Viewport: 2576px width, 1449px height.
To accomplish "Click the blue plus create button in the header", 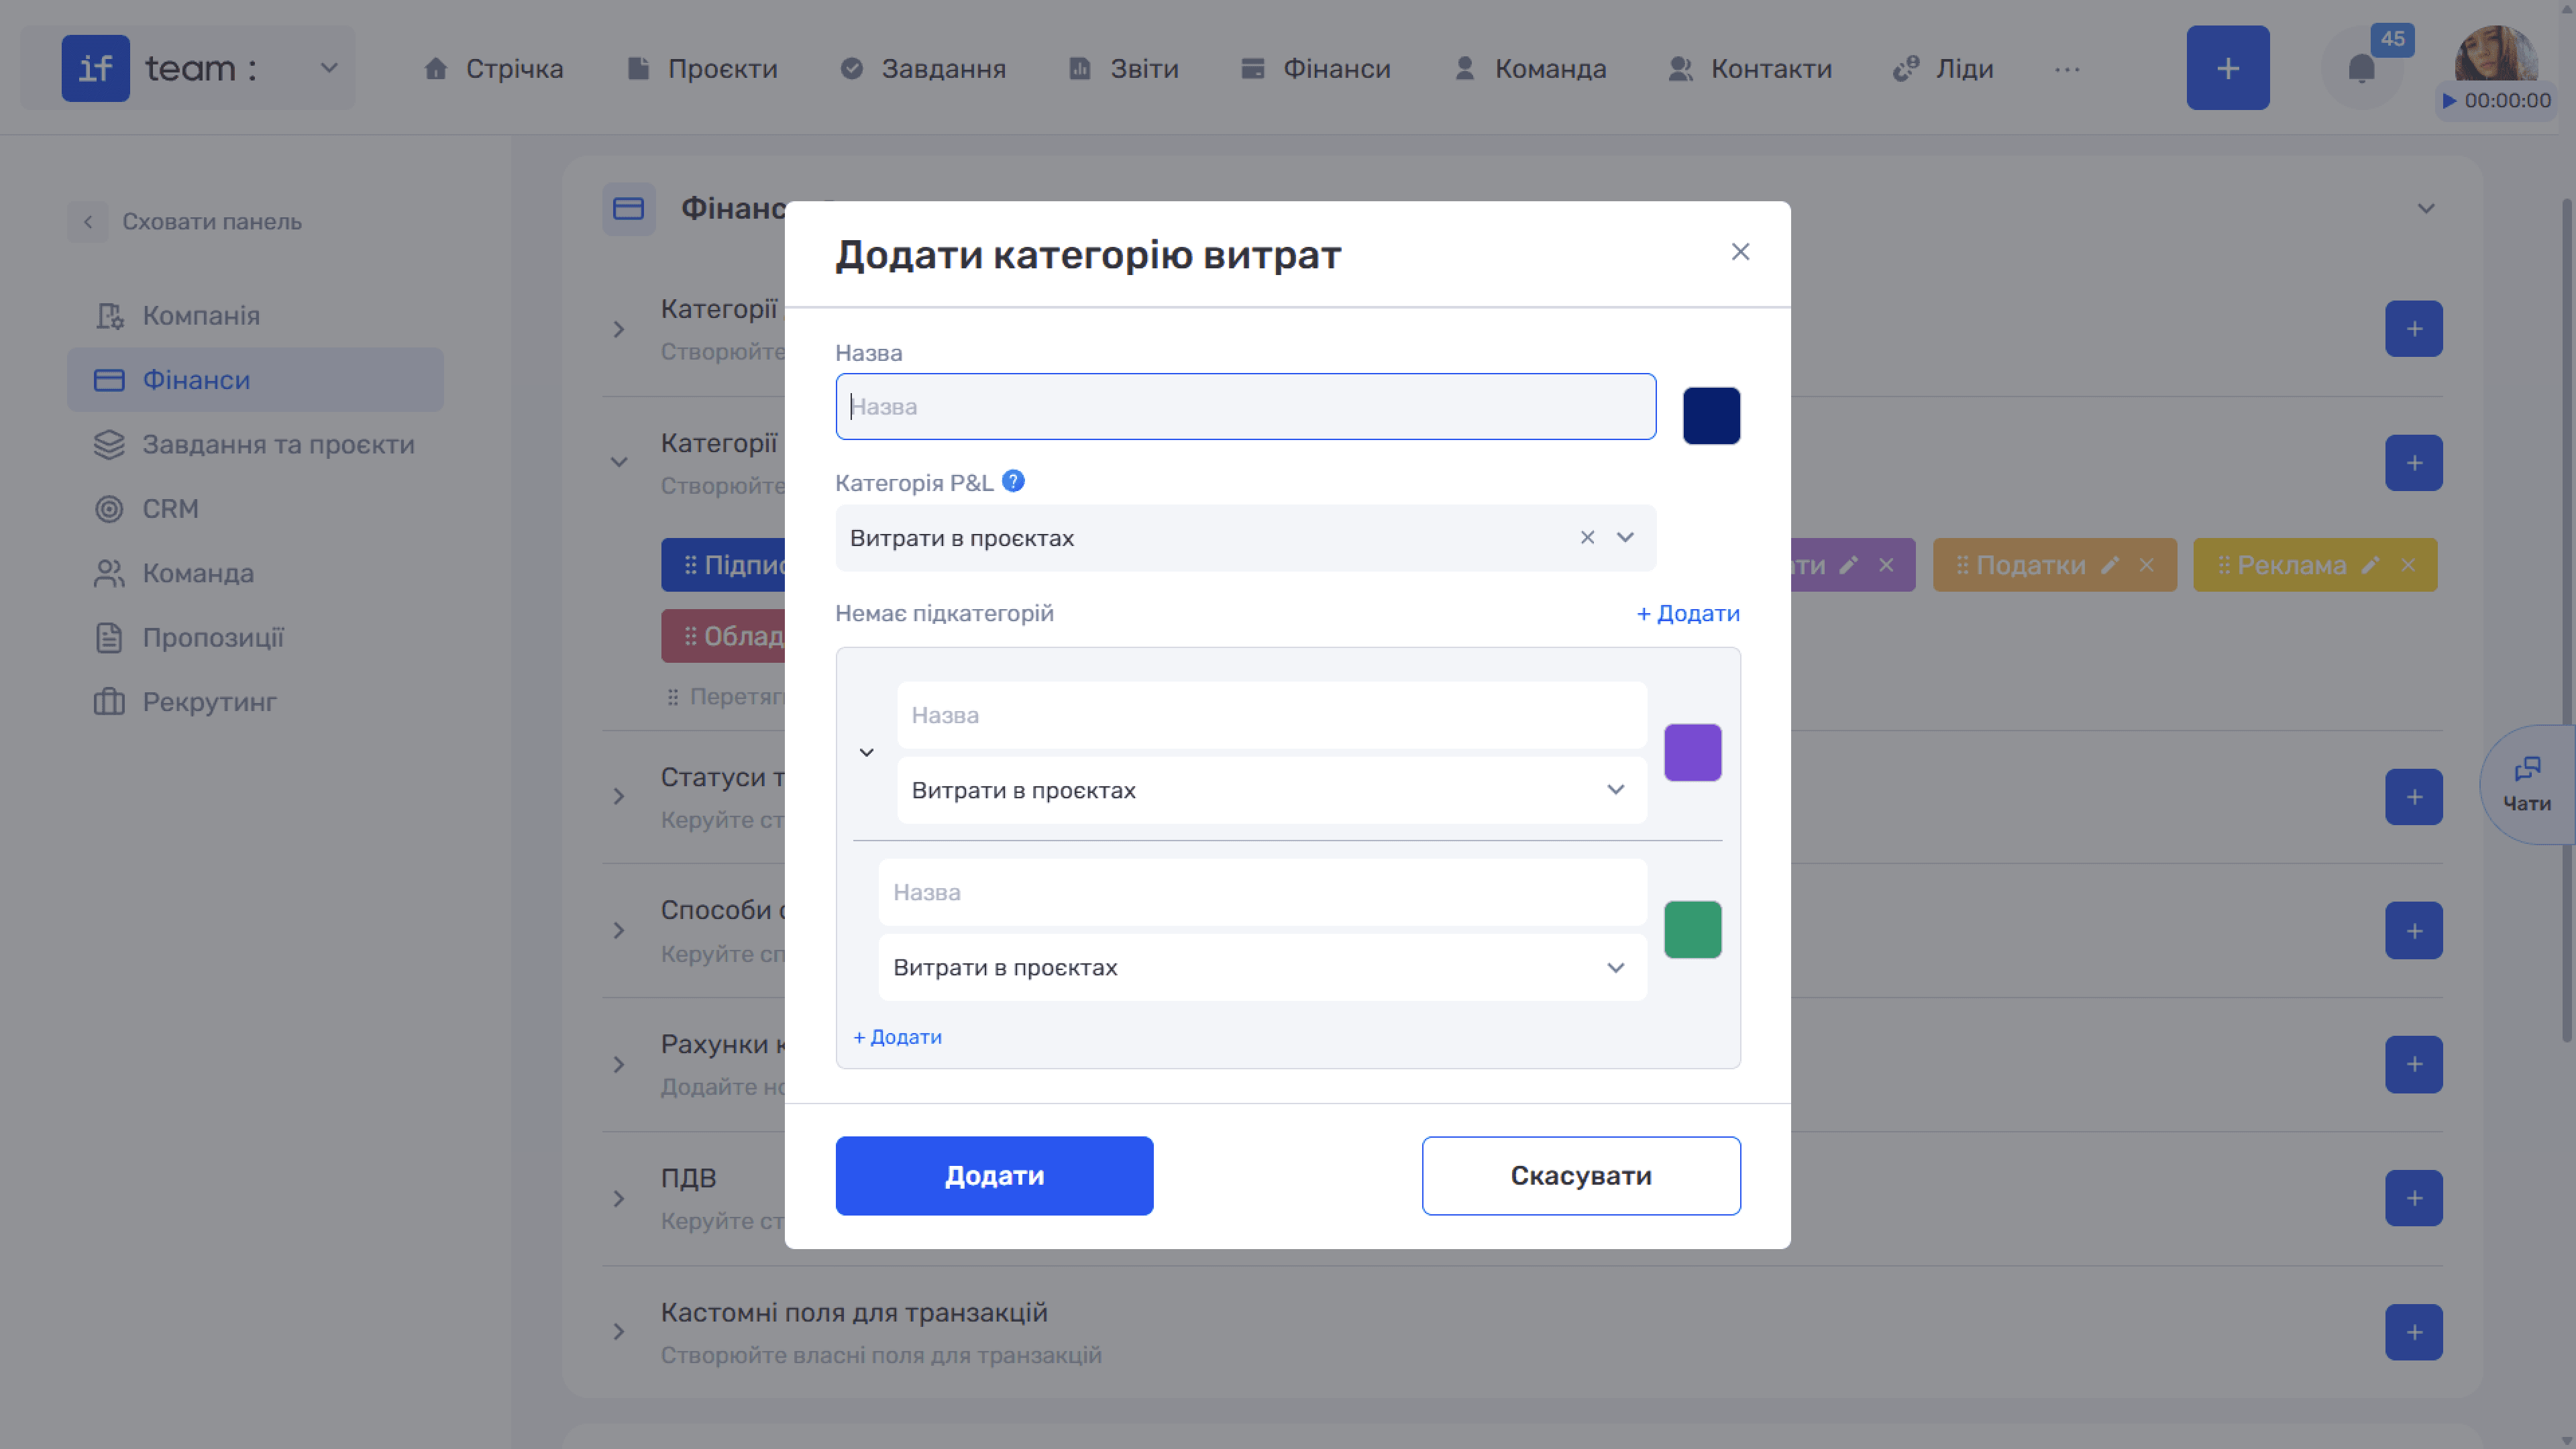I will tap(2227, 68).
